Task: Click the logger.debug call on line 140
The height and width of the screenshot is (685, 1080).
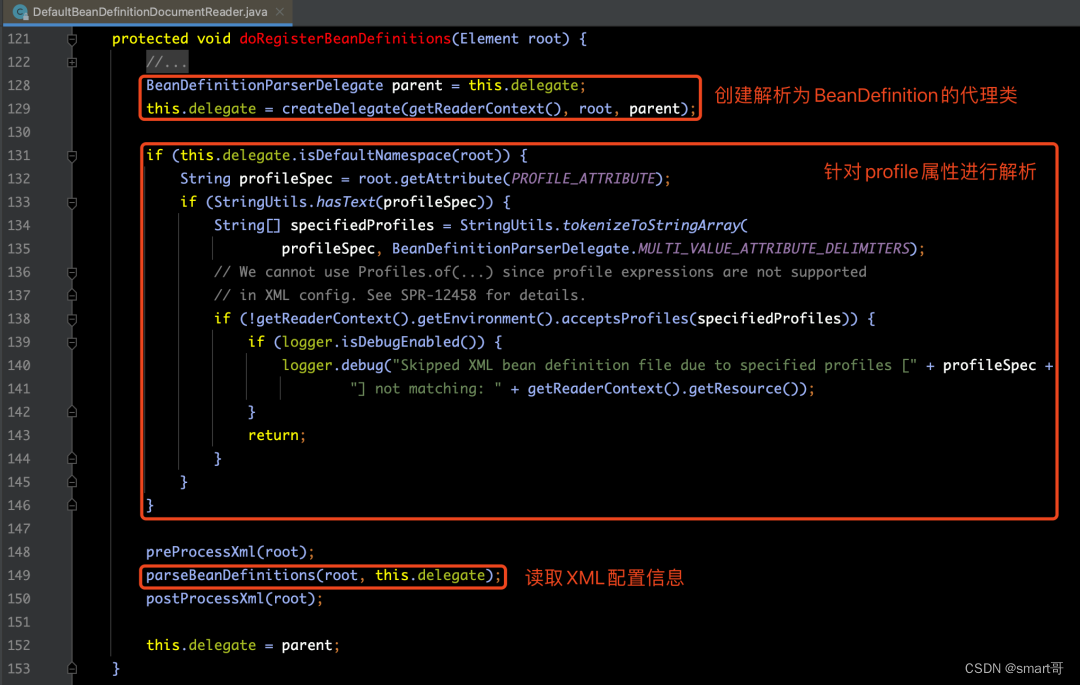Action: click(332, 366)
